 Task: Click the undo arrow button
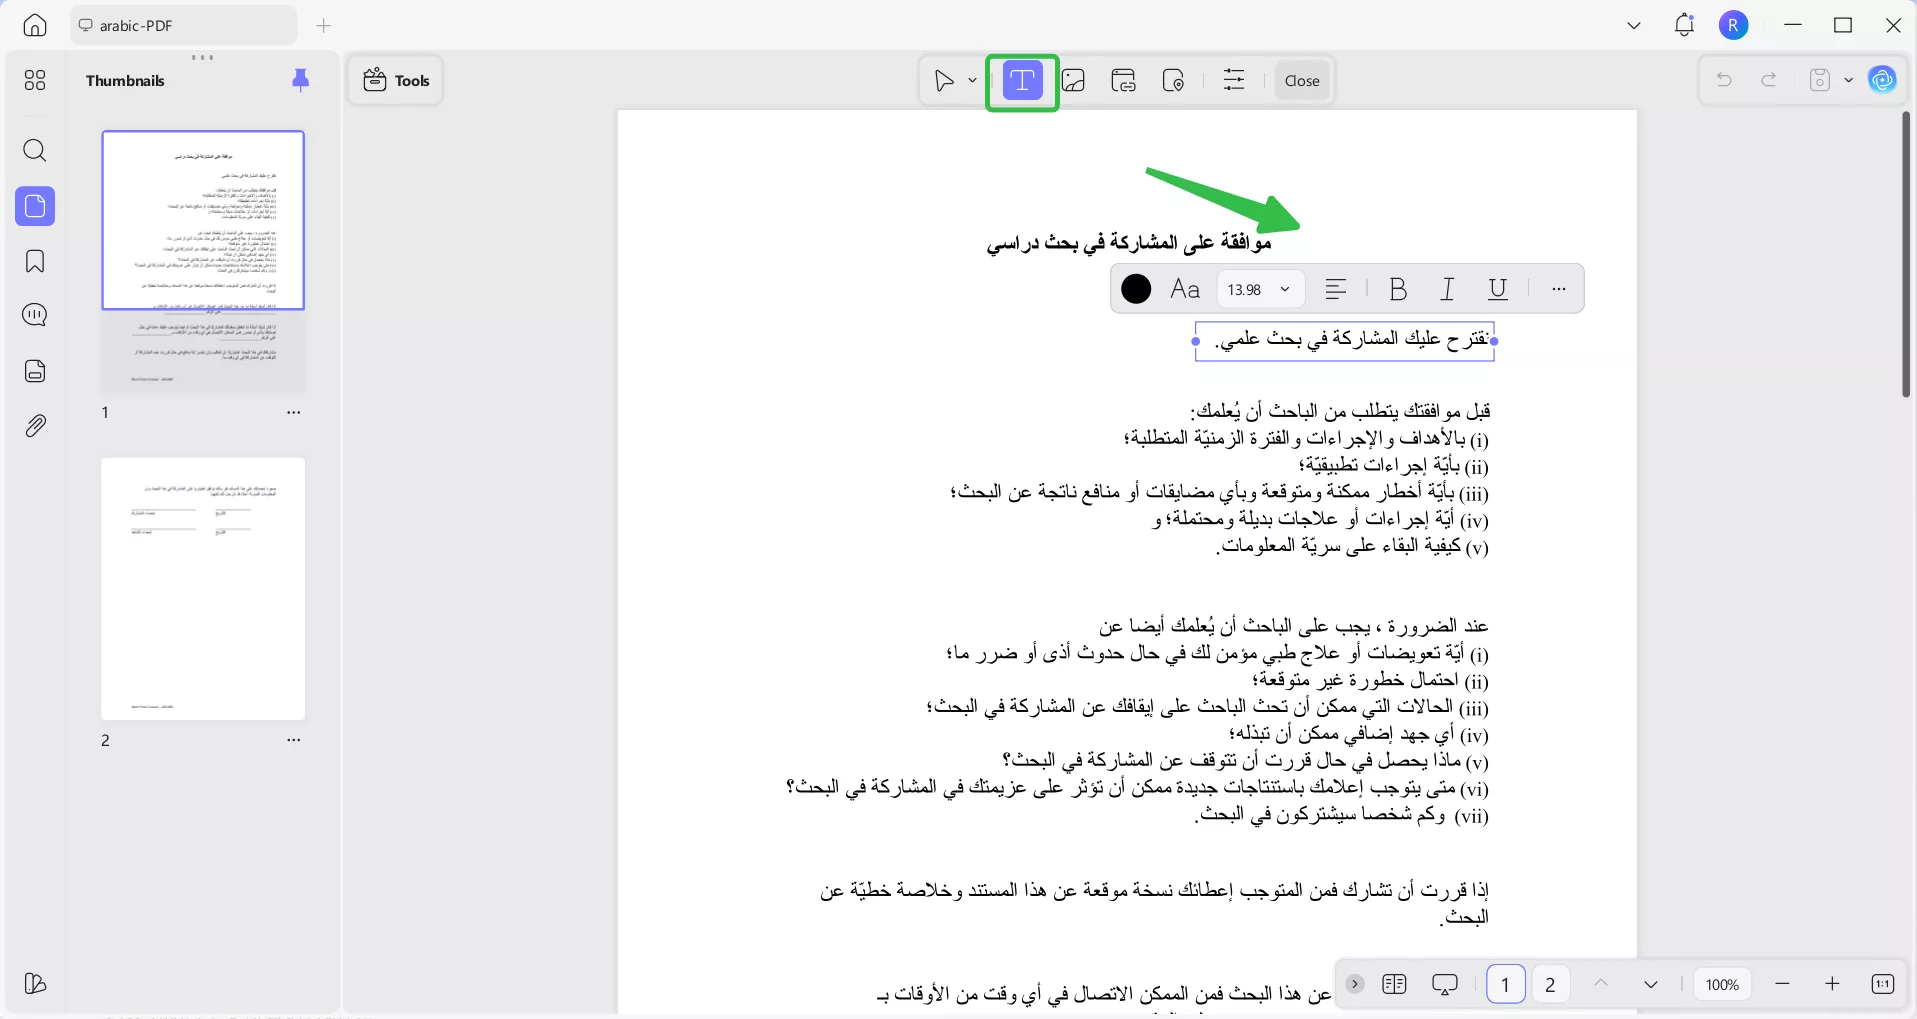(1725, 80)
